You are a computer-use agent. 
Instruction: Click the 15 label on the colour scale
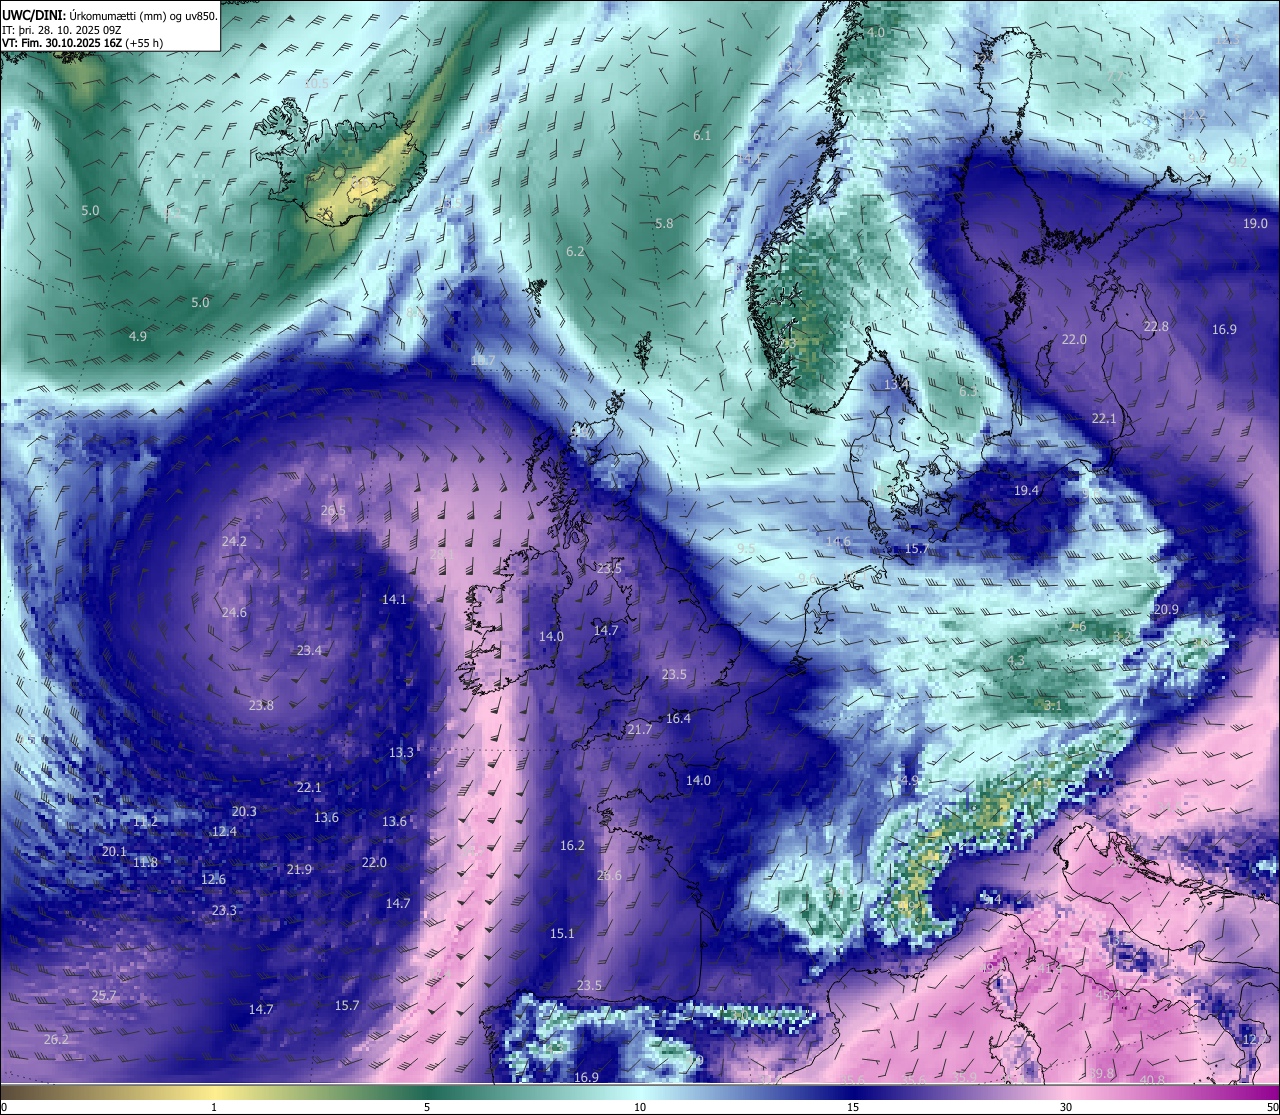pos(853,1107)
